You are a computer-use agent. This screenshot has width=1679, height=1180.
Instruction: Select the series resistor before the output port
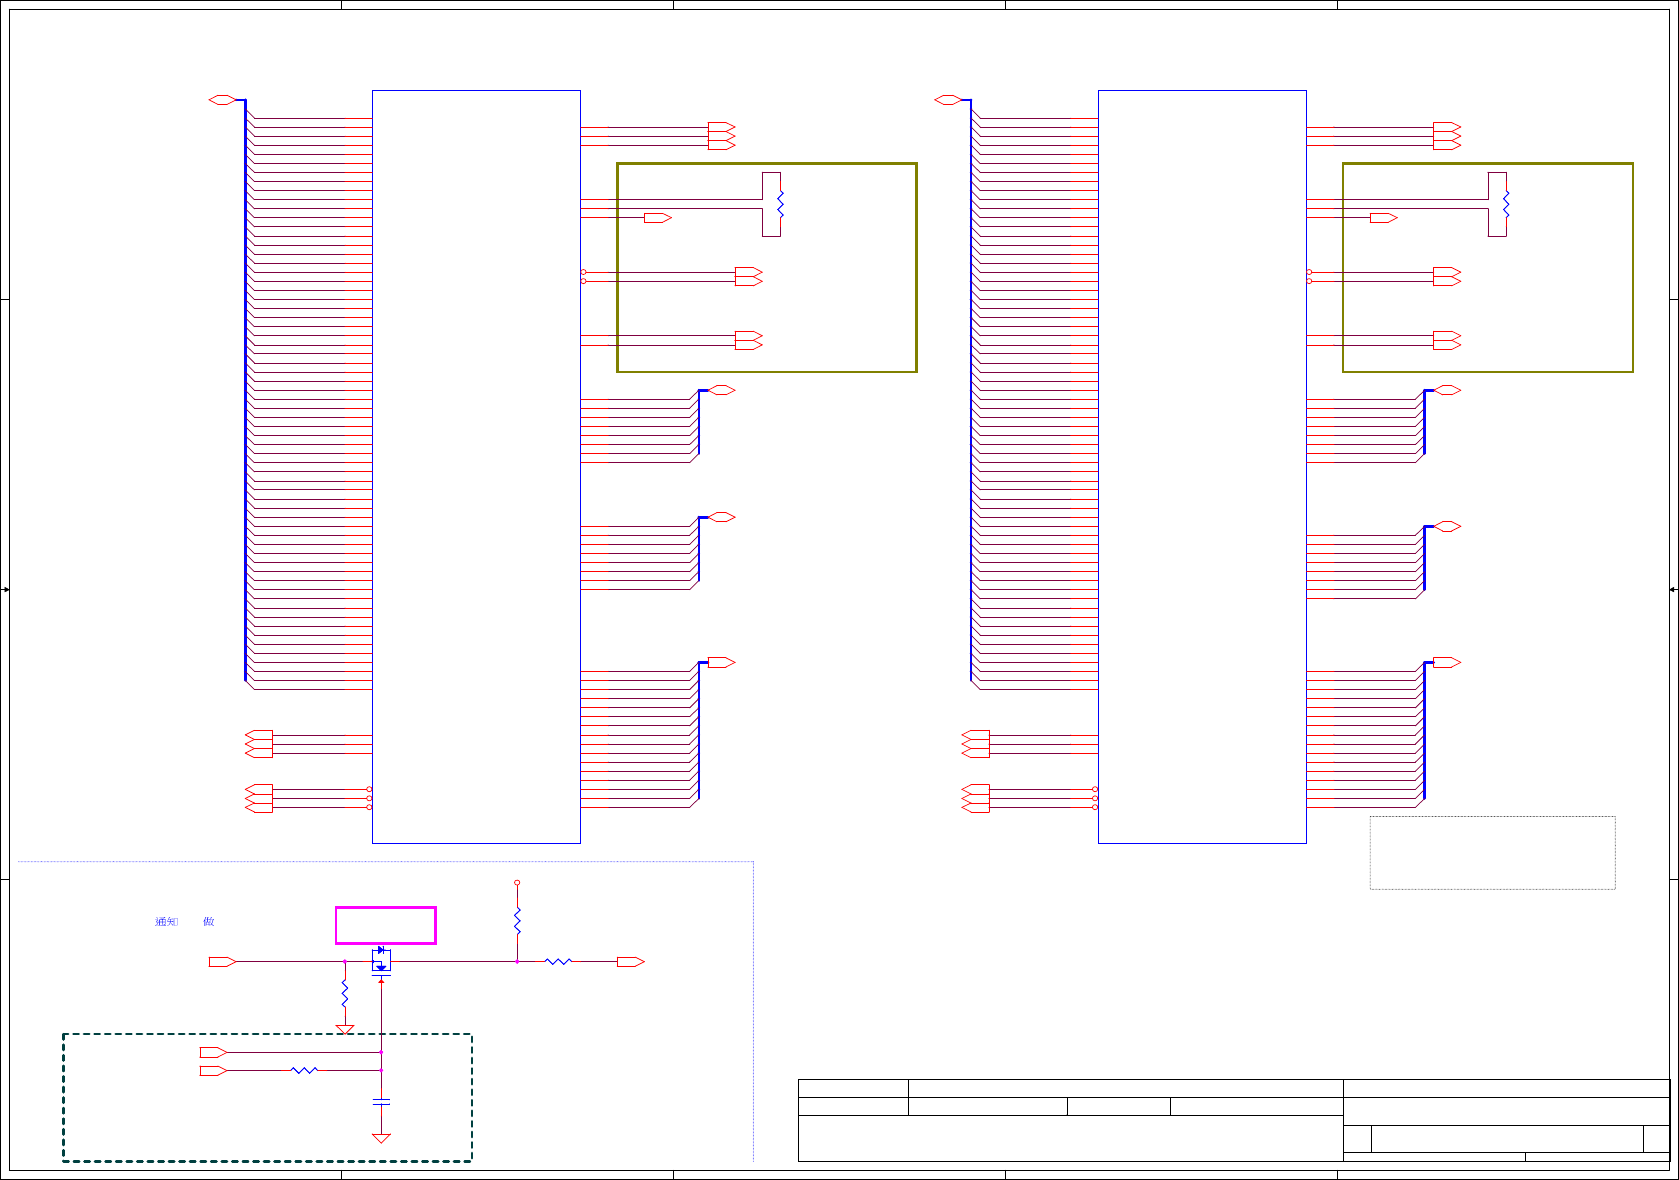click(x=558, y=961)
